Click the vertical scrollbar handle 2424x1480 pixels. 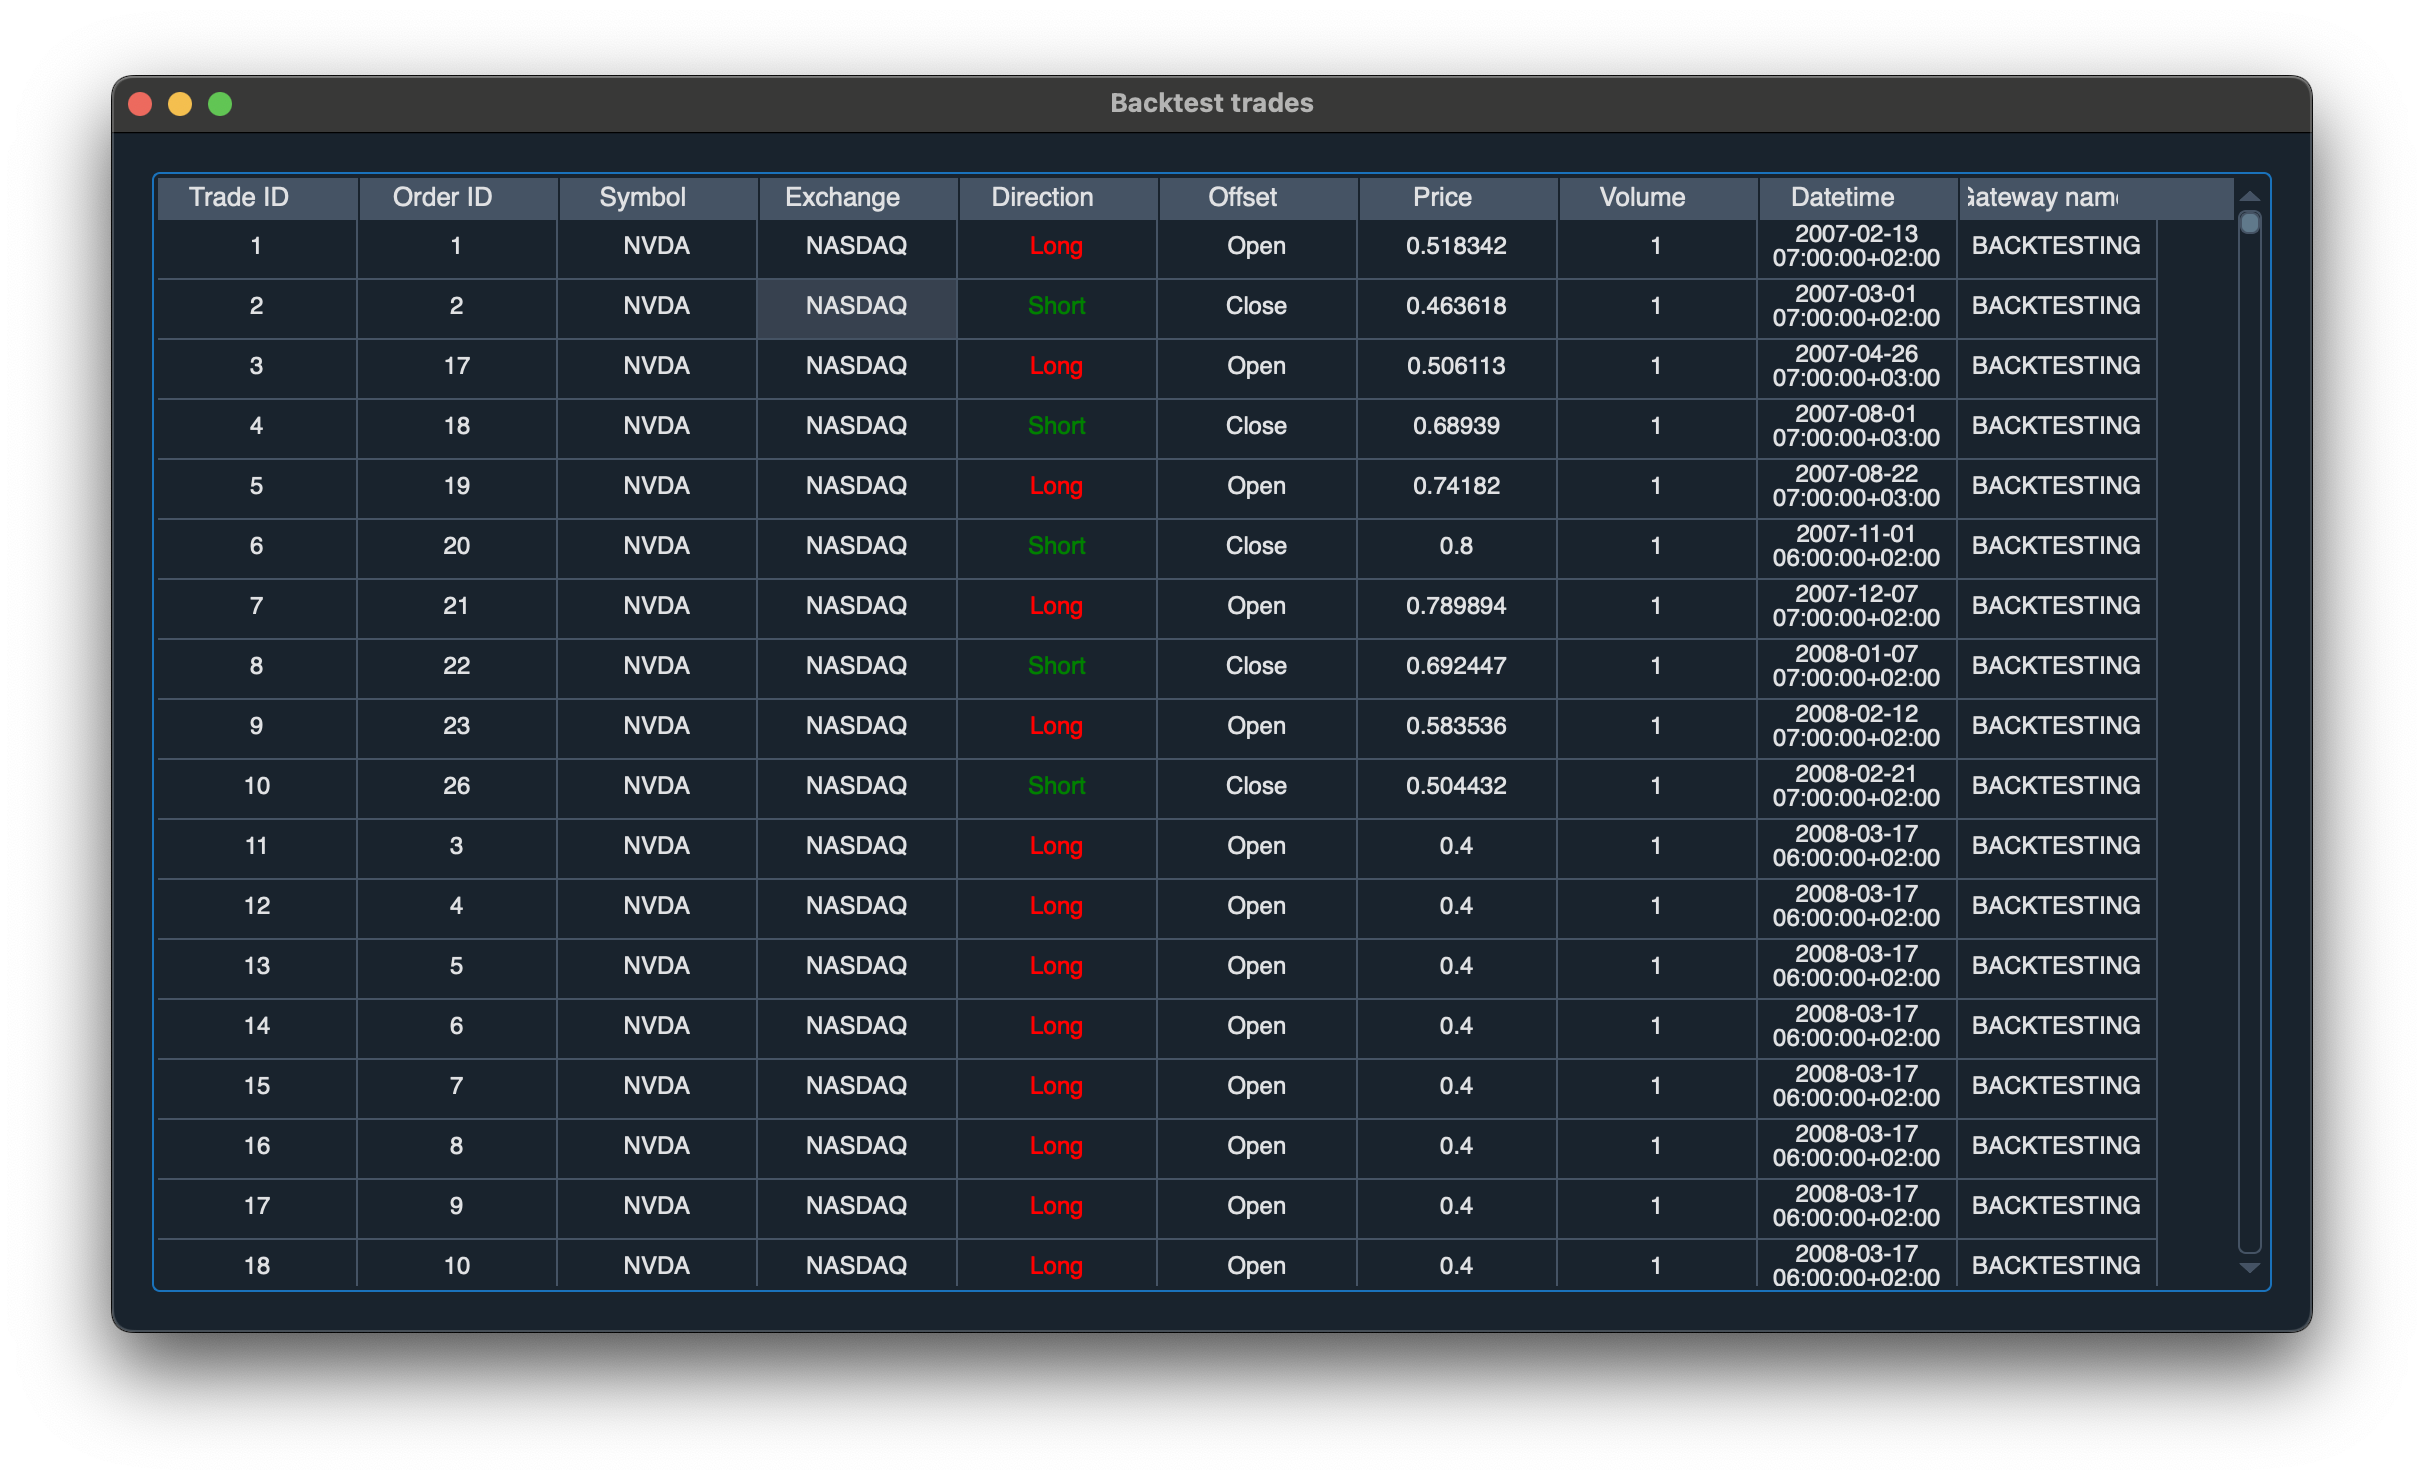pyautogui.click(x=2250, y=223)
